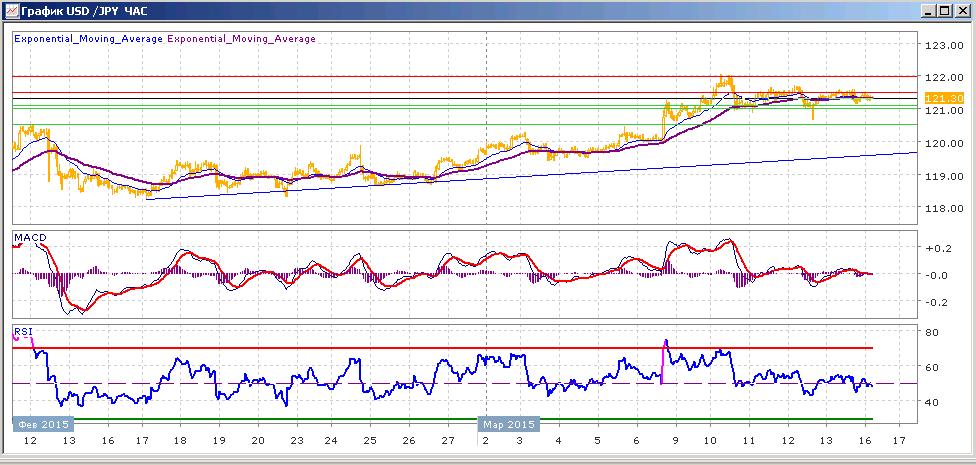Select the MACD indicator panel label
Viewport: 976px width, 465px height.
(26, 238)
